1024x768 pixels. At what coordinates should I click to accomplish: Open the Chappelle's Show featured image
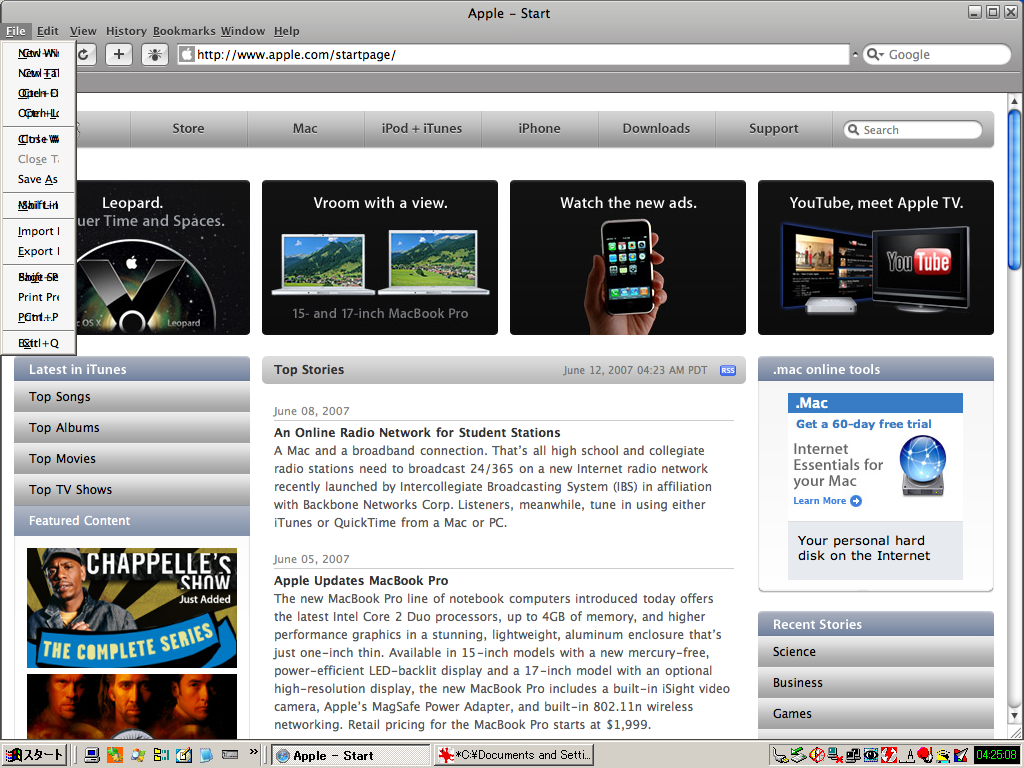click(x=132, y=608)
